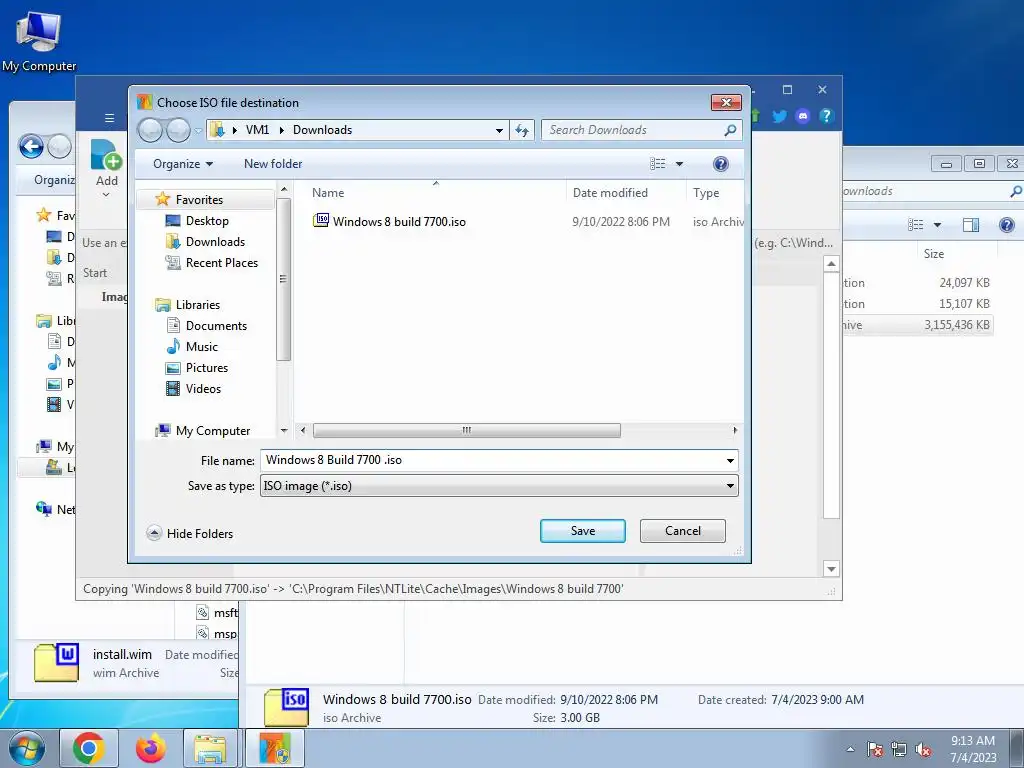
Task: Select install.wim in Explorer details pane
Action: [122, 654]
